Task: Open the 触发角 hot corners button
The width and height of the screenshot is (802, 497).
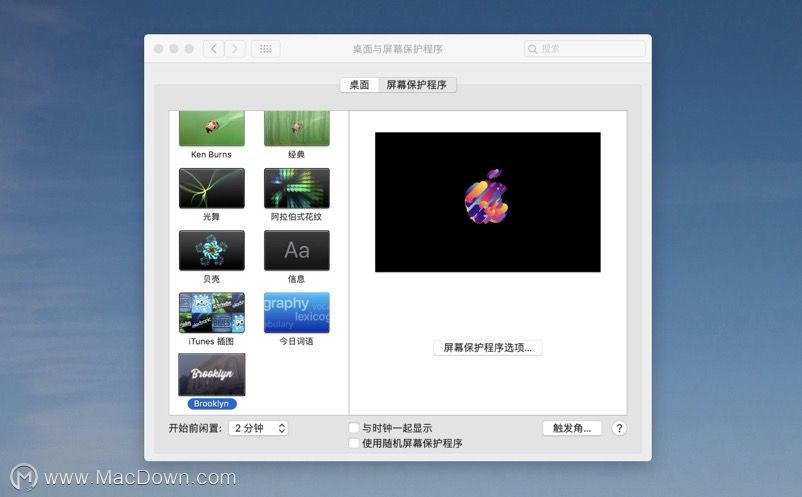Action: click(572, 428)
